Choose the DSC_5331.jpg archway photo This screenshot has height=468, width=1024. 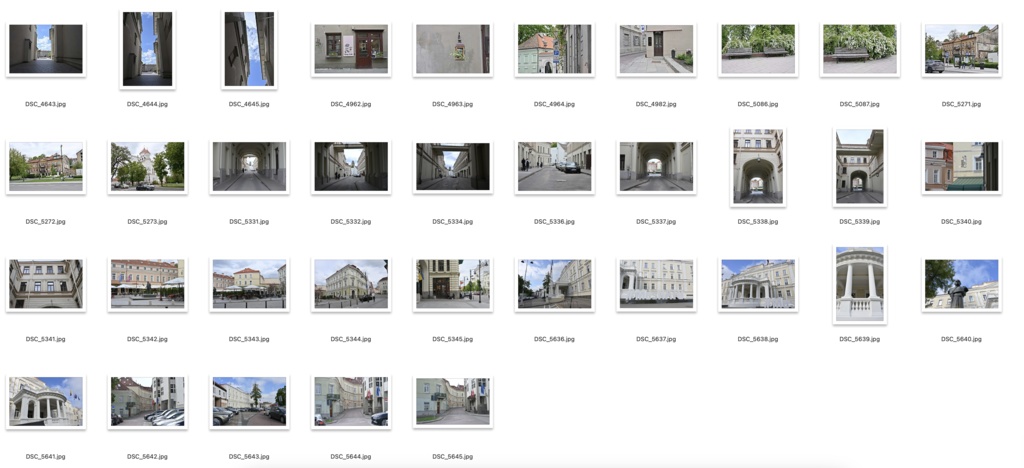coord(249,166)
